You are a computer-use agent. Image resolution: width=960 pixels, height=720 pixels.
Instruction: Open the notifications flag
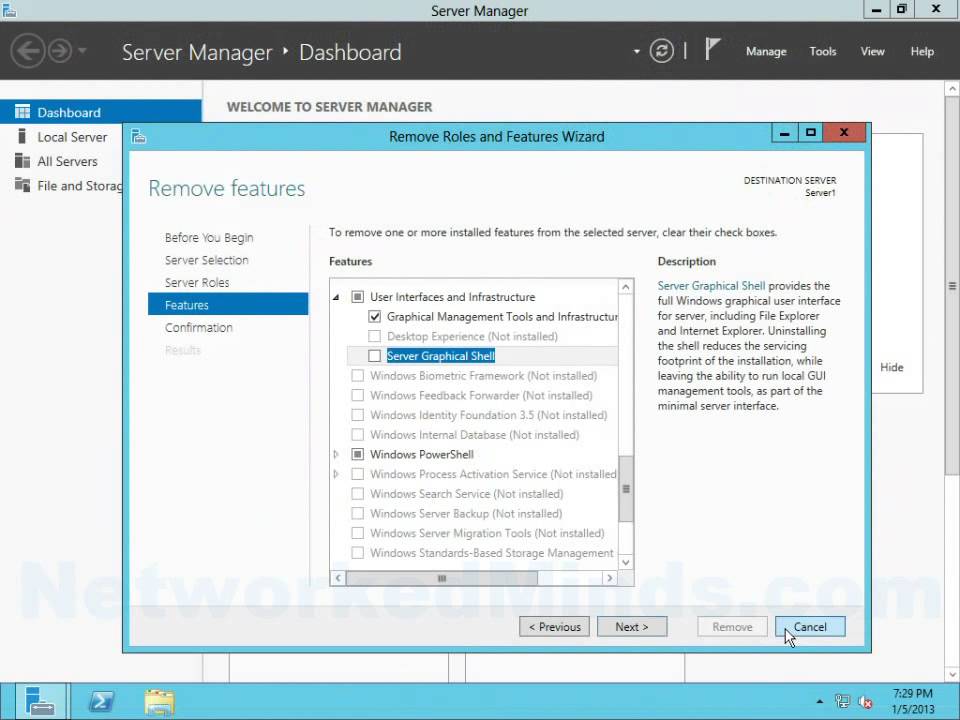click(x=711, y=49)
